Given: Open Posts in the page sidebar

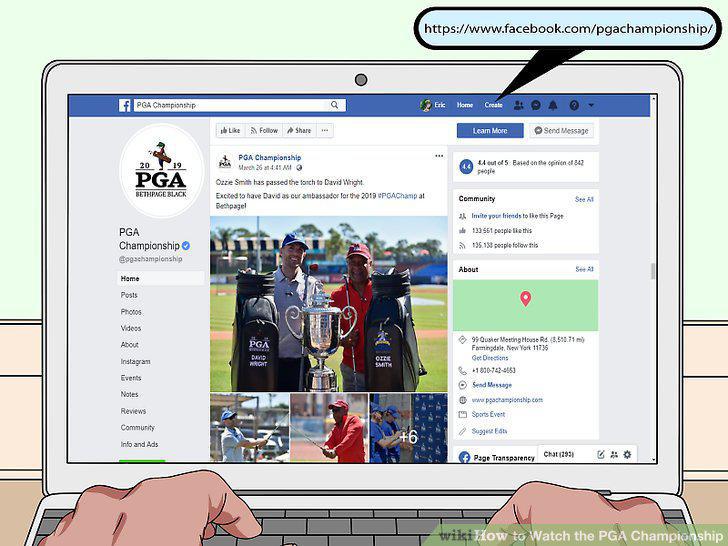Looking at the screenshot, I should [129, 295].
